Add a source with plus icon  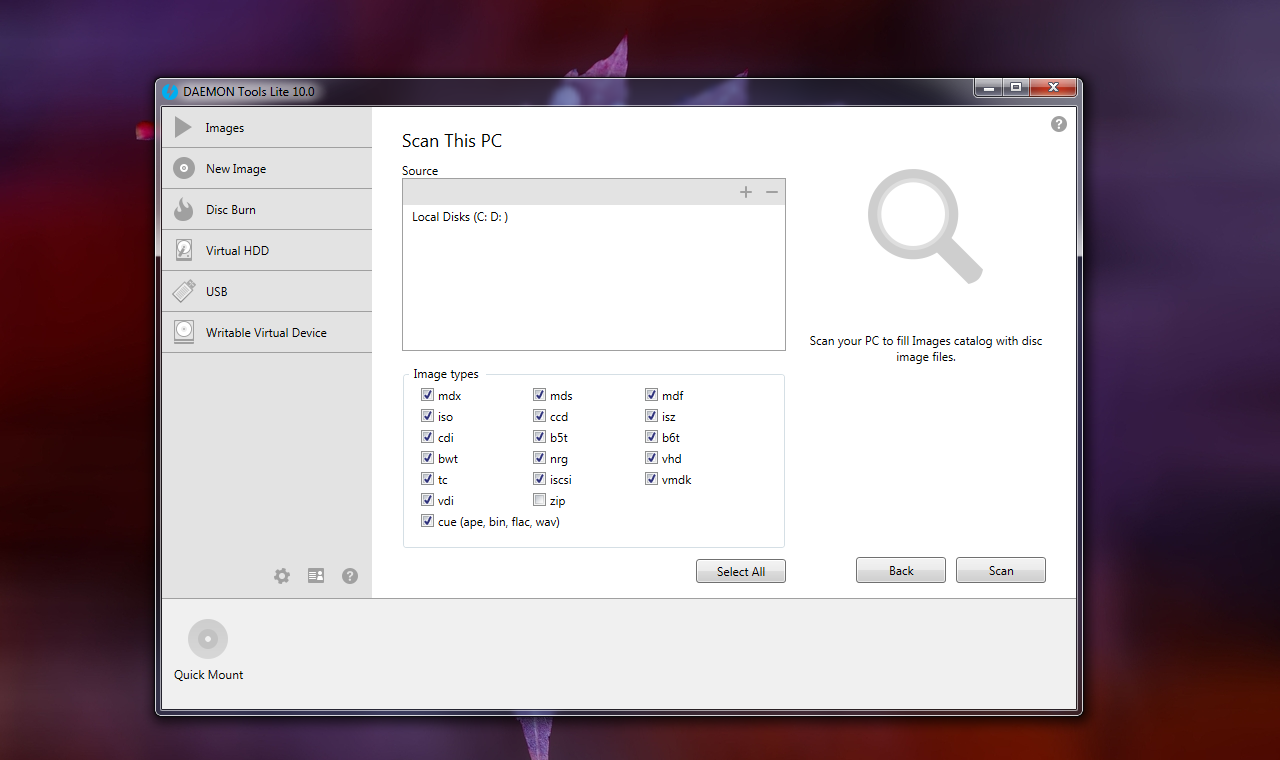tap(746, 192)
